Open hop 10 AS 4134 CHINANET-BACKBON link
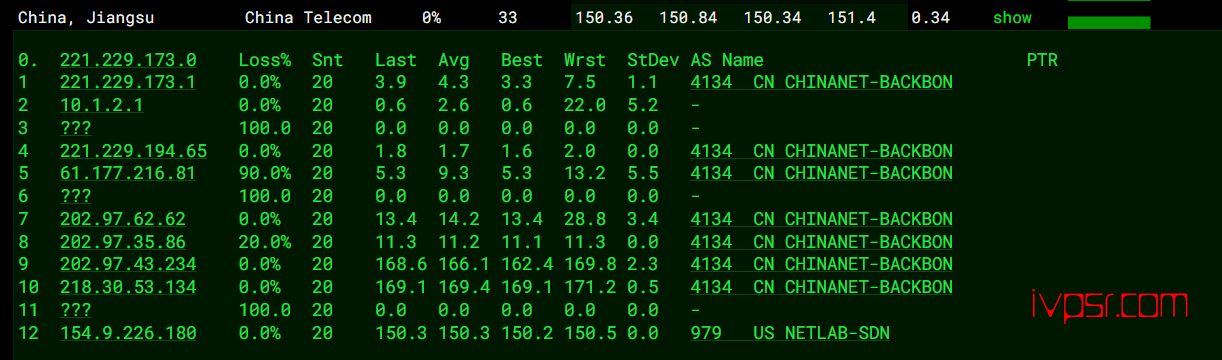This screenshot has width=1222, height=360. (x=822, y=288)
